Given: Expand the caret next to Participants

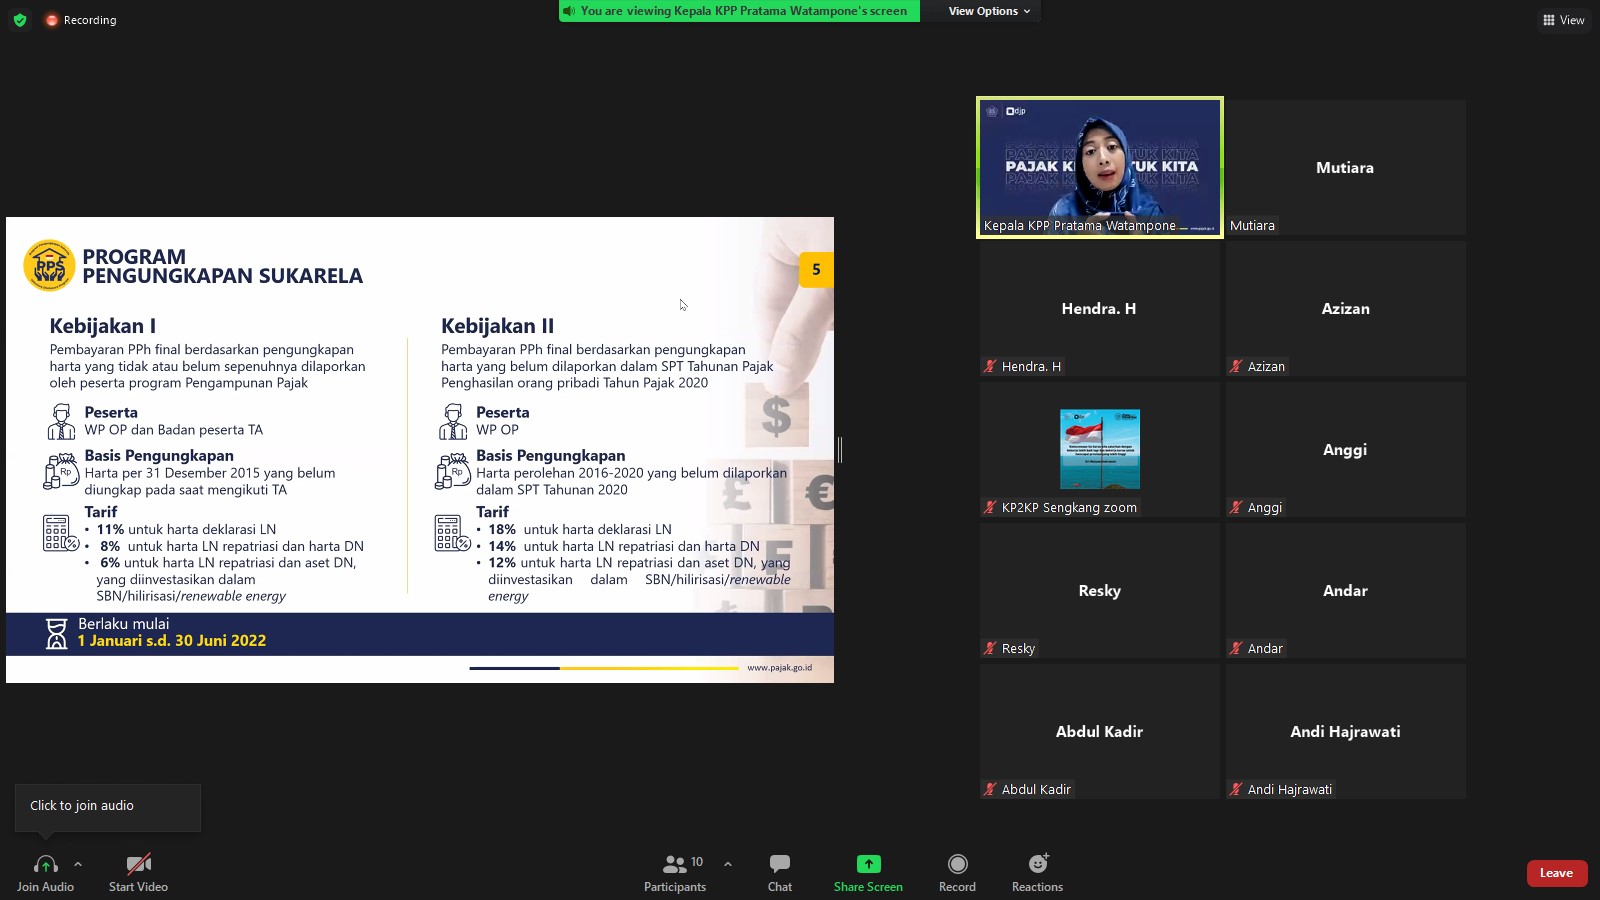Looking at the screenshot, I should pos(727,864).
